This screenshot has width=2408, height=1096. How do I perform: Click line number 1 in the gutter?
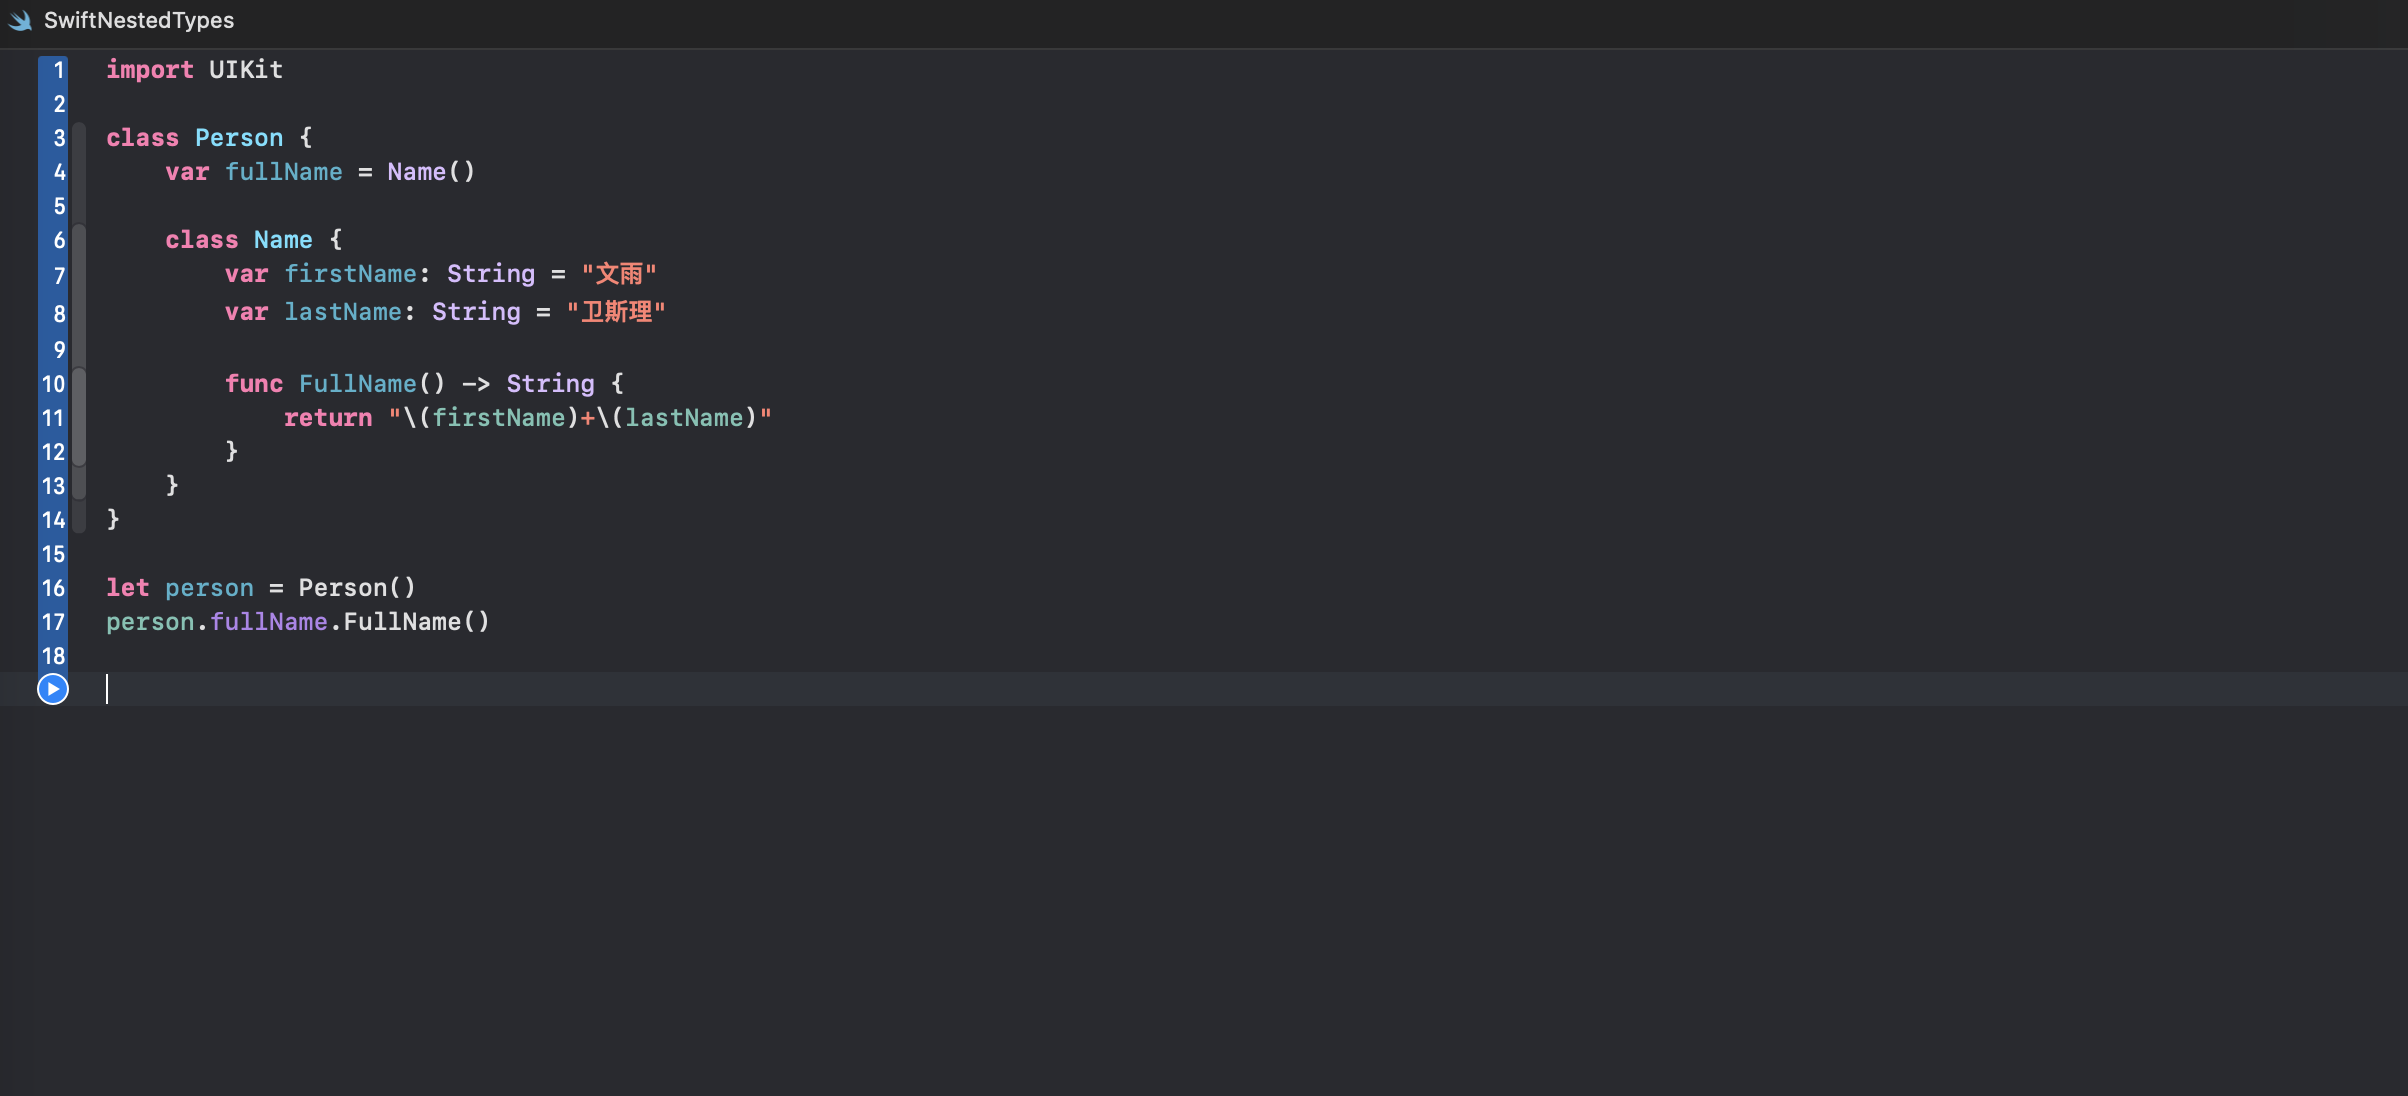click(58, 70)
